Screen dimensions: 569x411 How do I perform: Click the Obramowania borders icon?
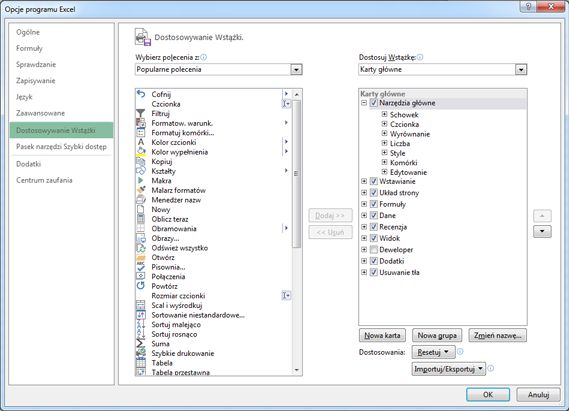[141, 229]
